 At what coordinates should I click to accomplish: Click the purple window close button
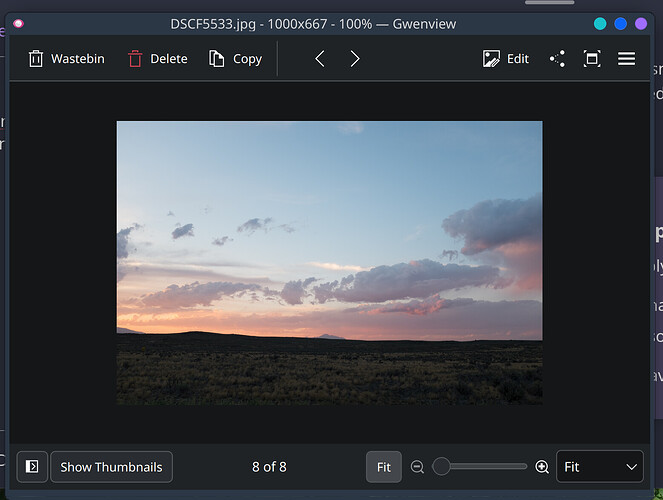tap(641, 24)
